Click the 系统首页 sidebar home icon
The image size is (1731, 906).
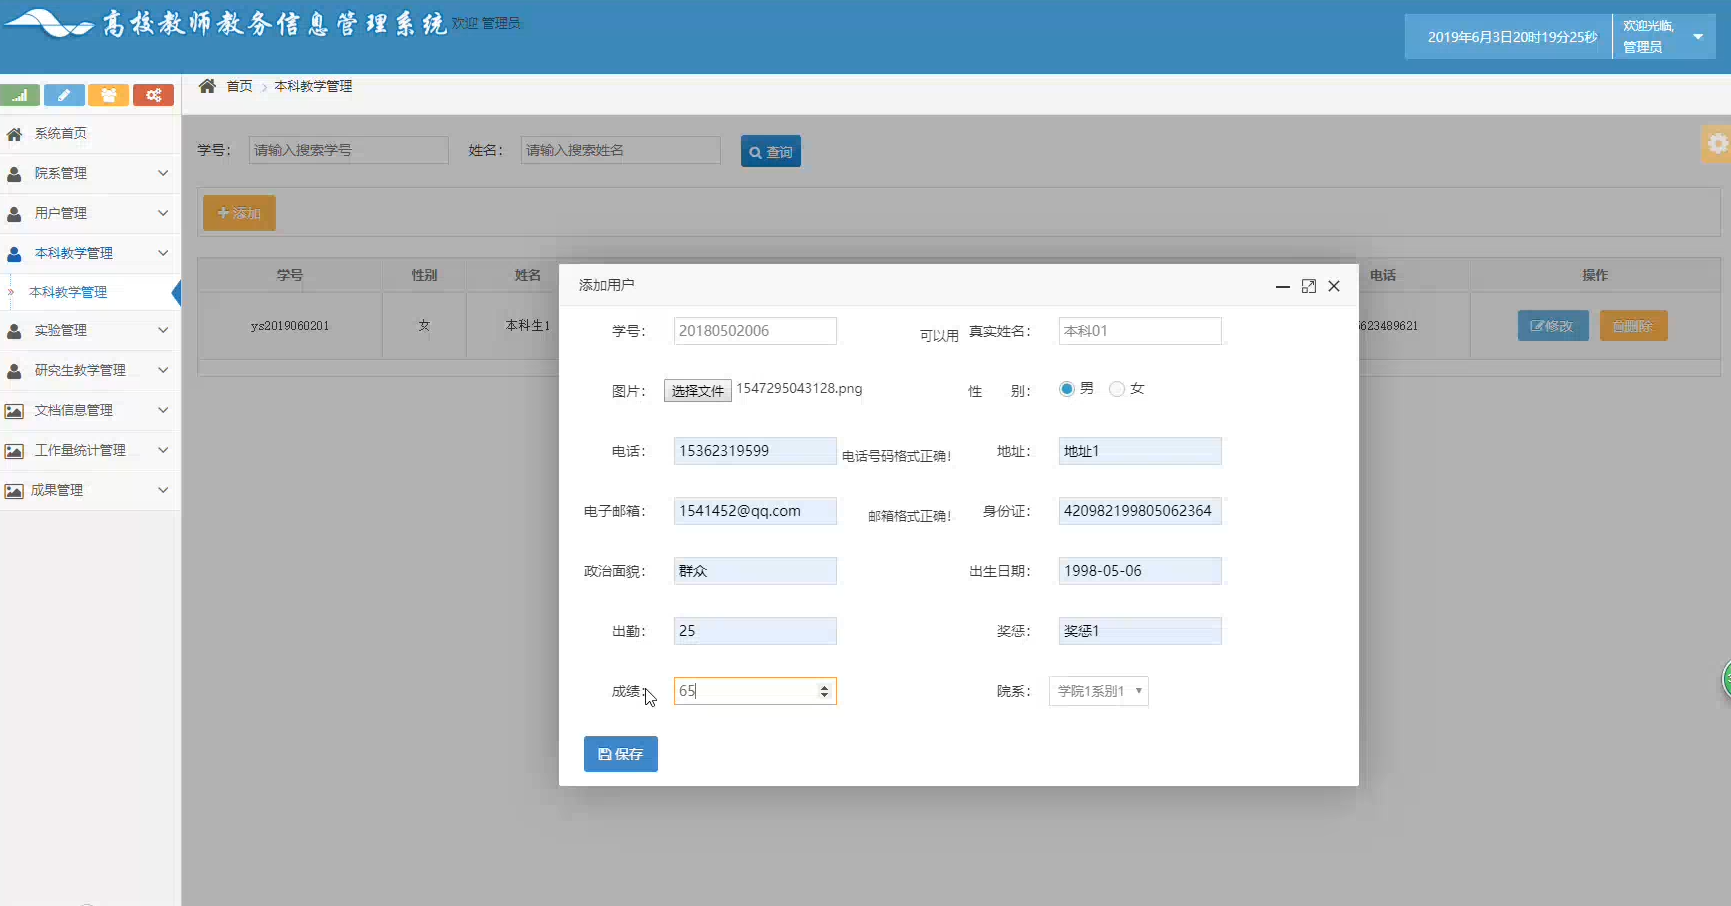point(14,134)
